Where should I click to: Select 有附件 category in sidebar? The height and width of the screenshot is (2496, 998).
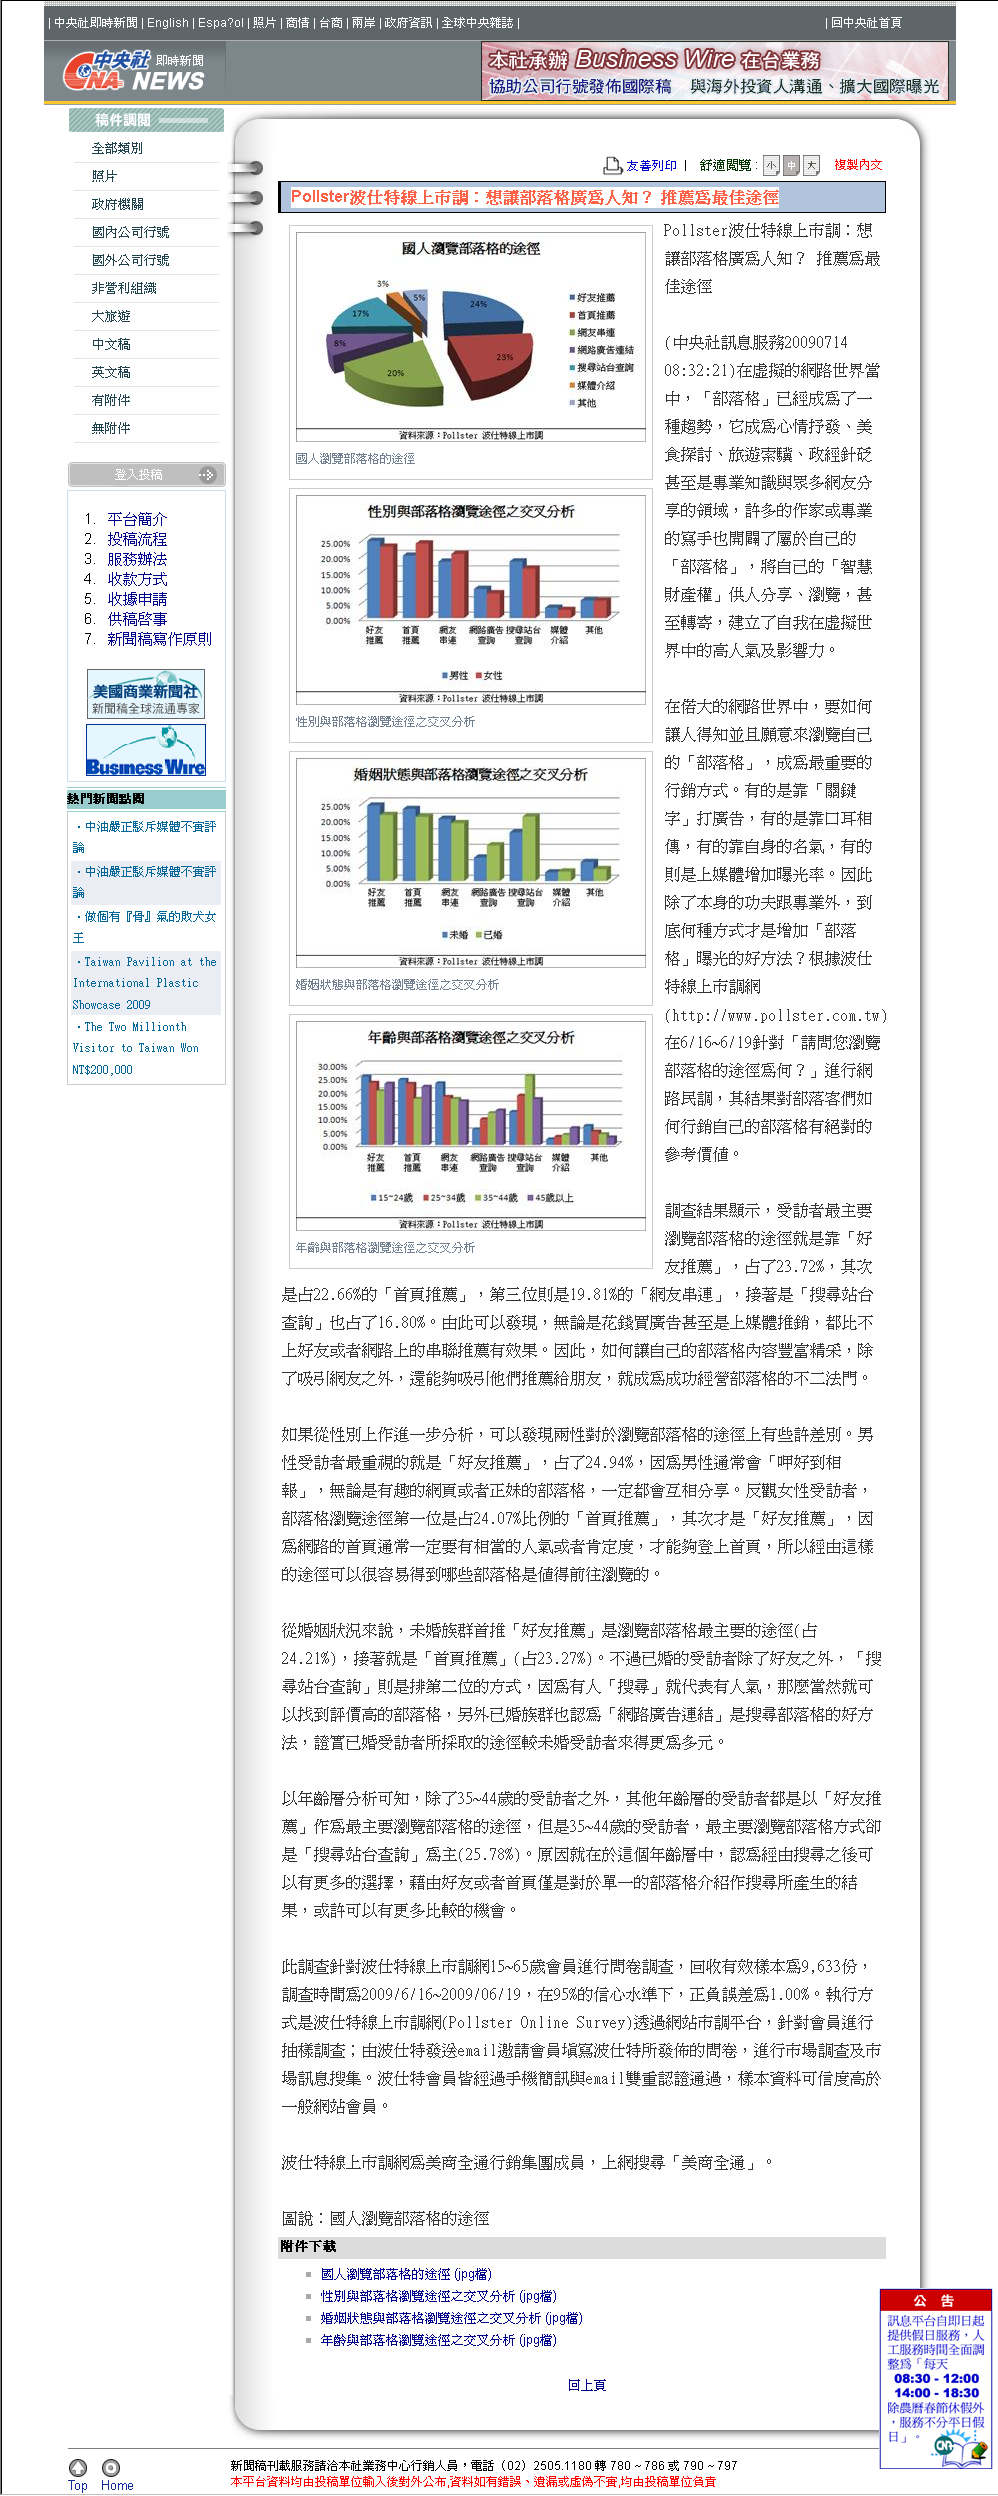(111, 400)
